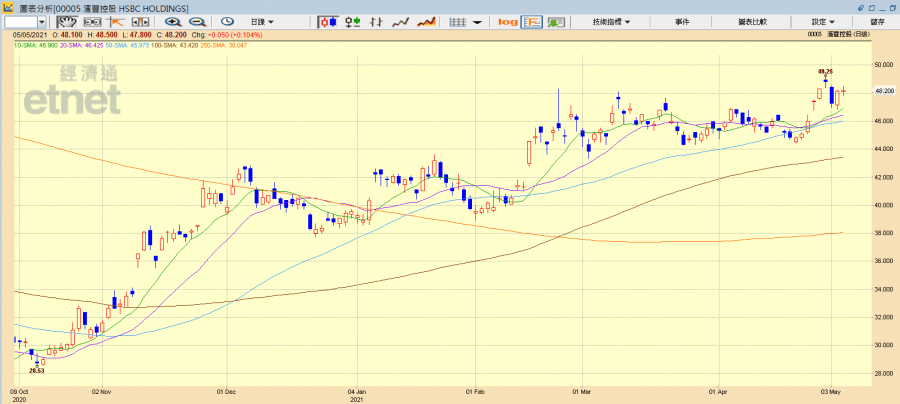Screen dimensions: 900x404
Task: Open the 日線 period dropdown
Action: pos(264,21)
